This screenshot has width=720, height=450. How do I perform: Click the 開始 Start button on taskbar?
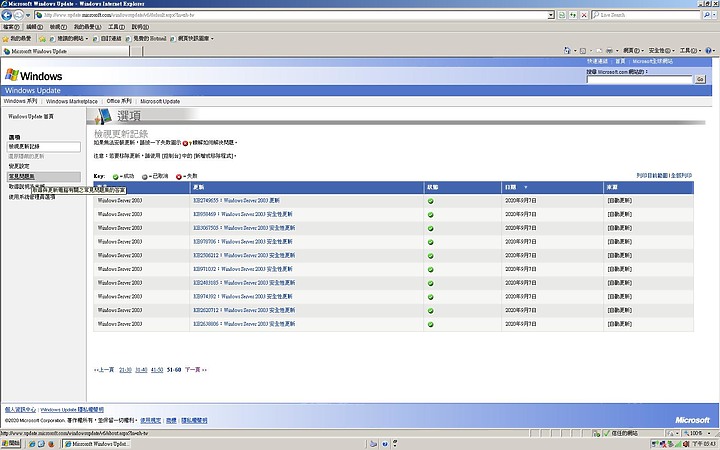point(11,444)
